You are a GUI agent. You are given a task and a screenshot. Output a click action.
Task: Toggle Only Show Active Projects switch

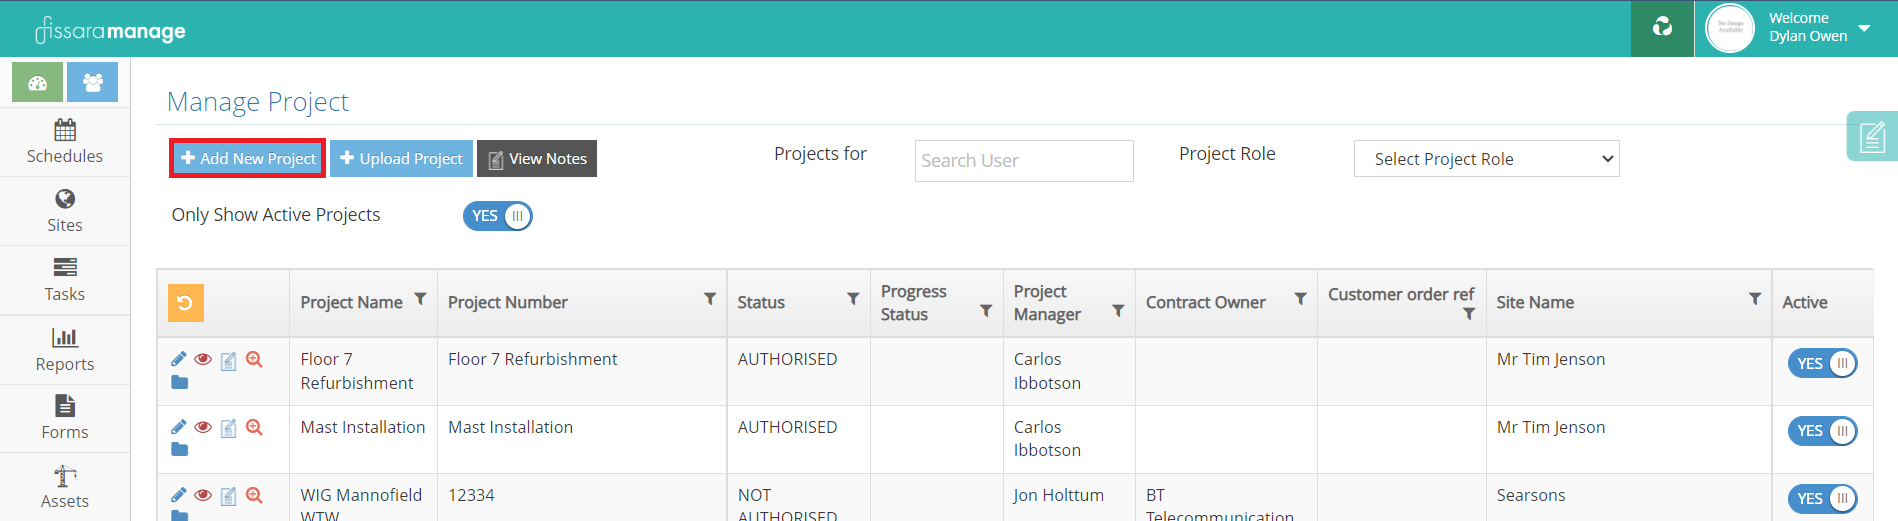coord(498,216)
